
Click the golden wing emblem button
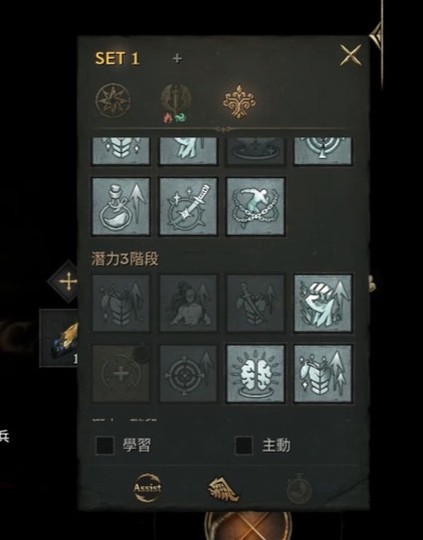click(x=224, y=489)
